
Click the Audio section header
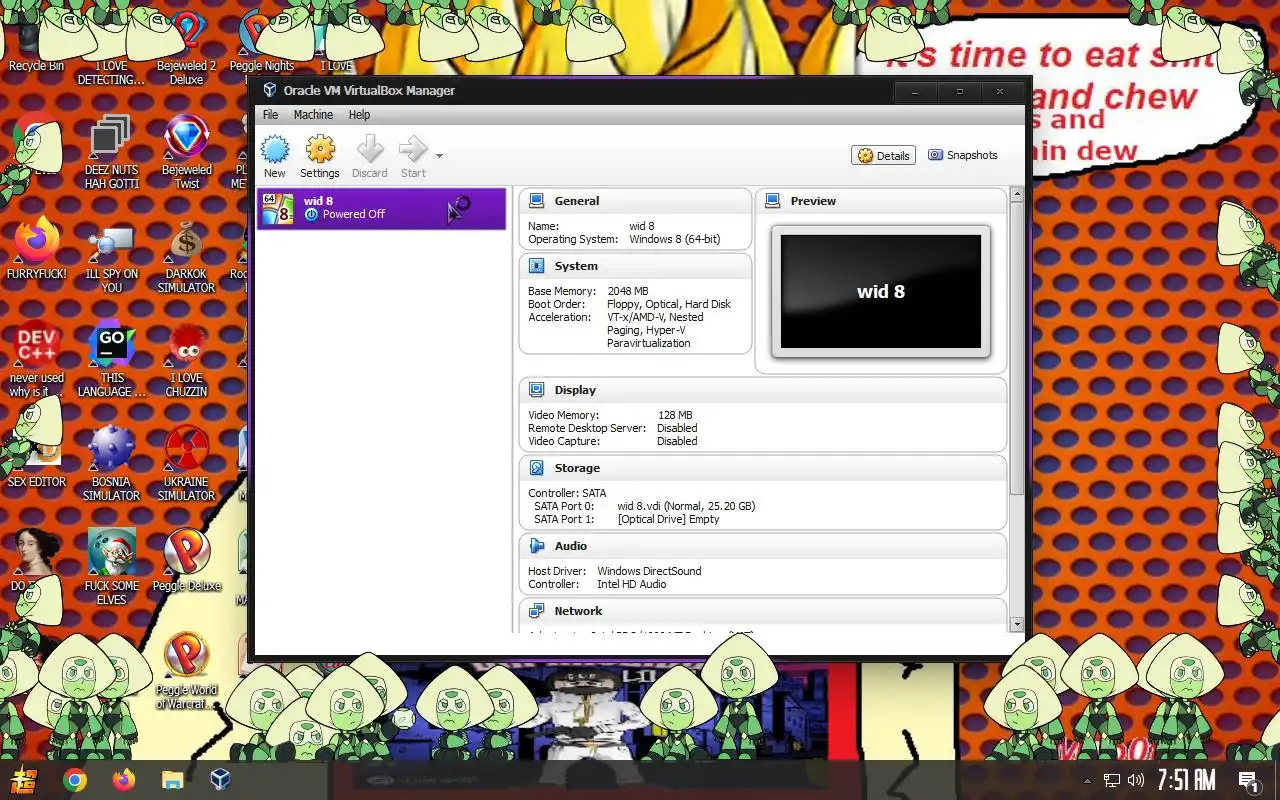[x=571, y=546]
